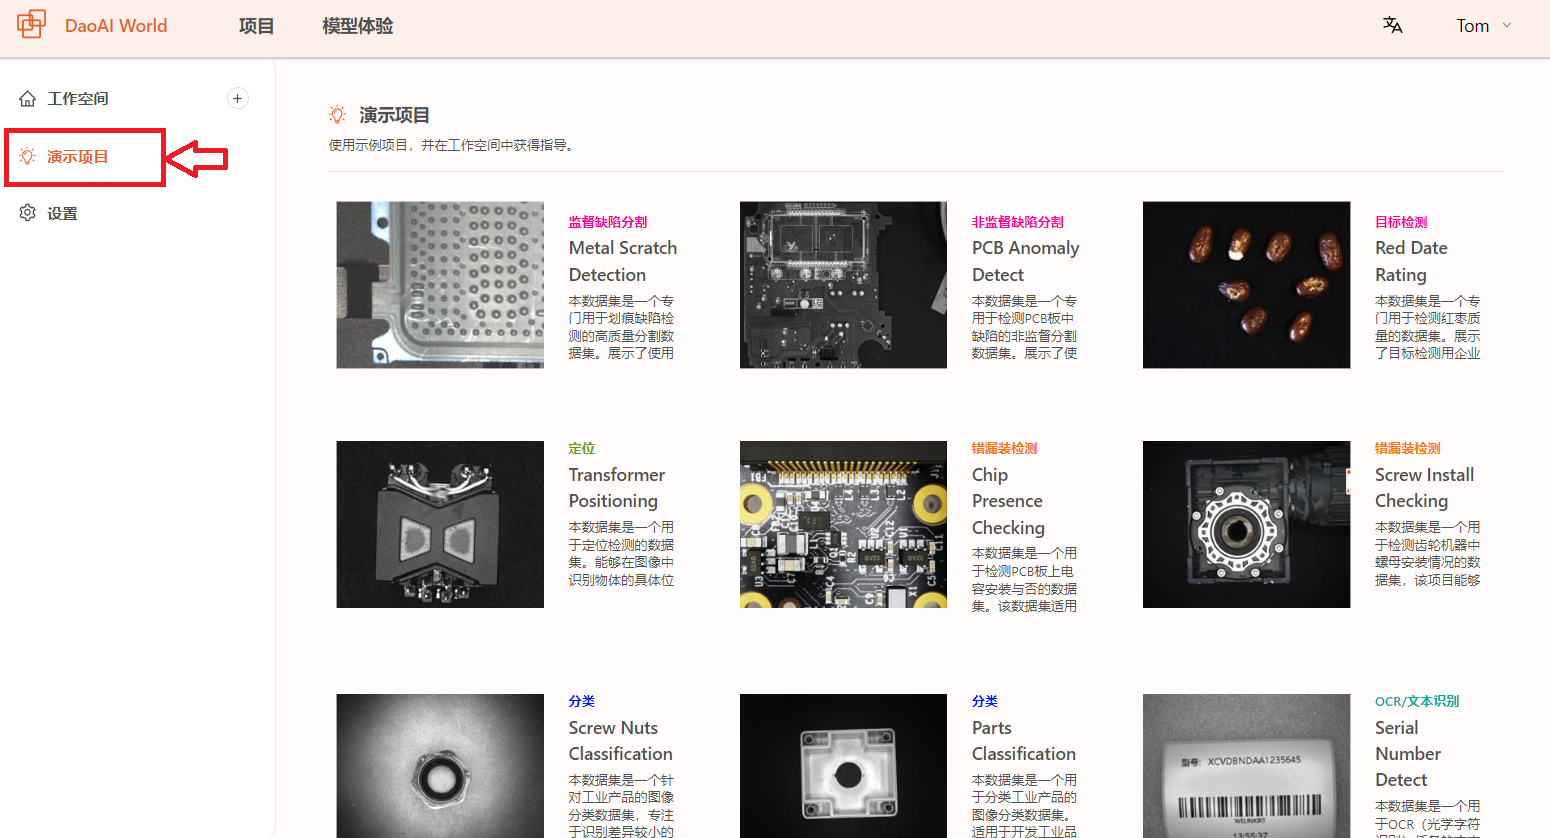This screenshot has height=838, width=1550.
Task: Click the Transformer Positioning description text
Action: (x=621, y=553)
